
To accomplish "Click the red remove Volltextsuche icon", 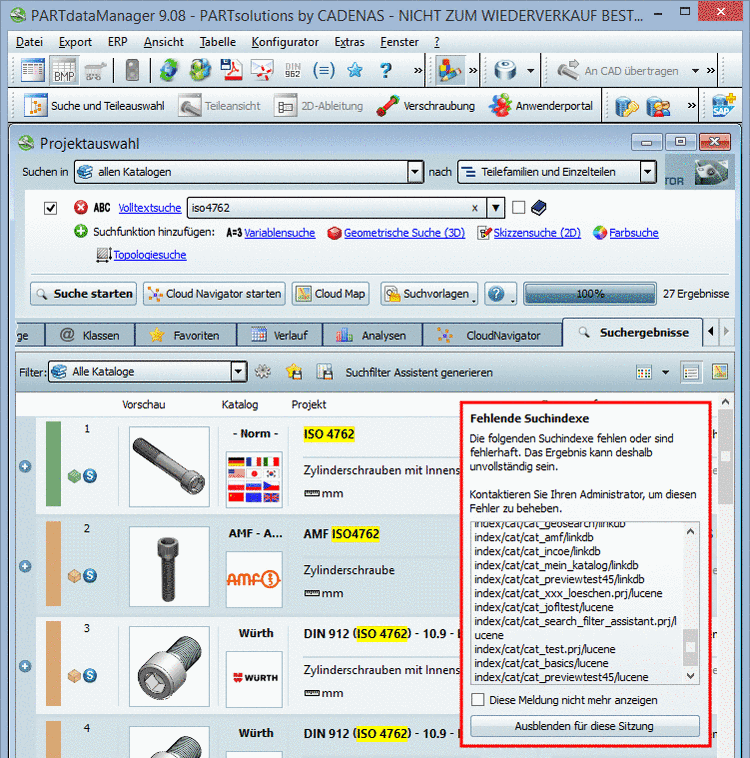I will (x=81, y=207).
